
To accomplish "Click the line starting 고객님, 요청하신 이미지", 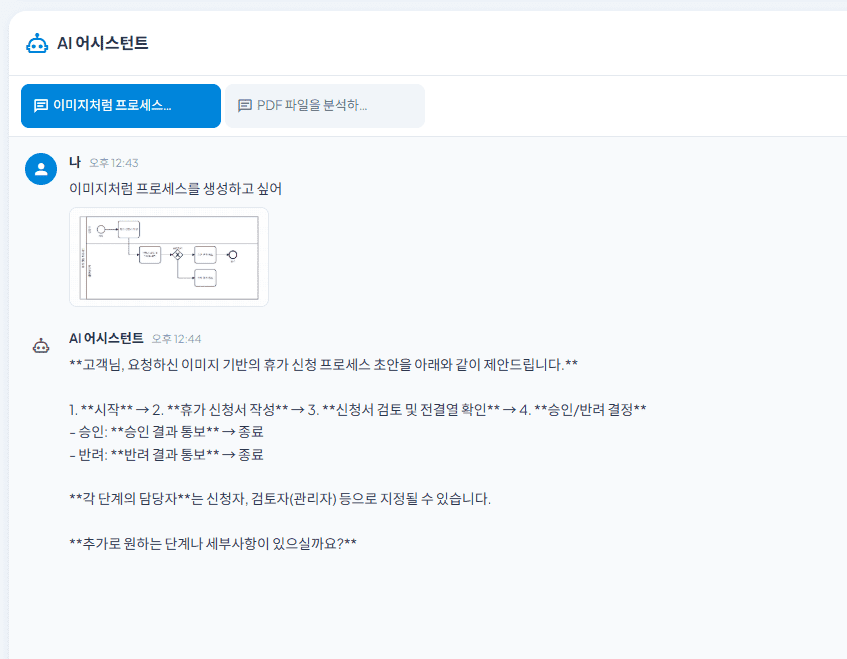I will (324, 365).
